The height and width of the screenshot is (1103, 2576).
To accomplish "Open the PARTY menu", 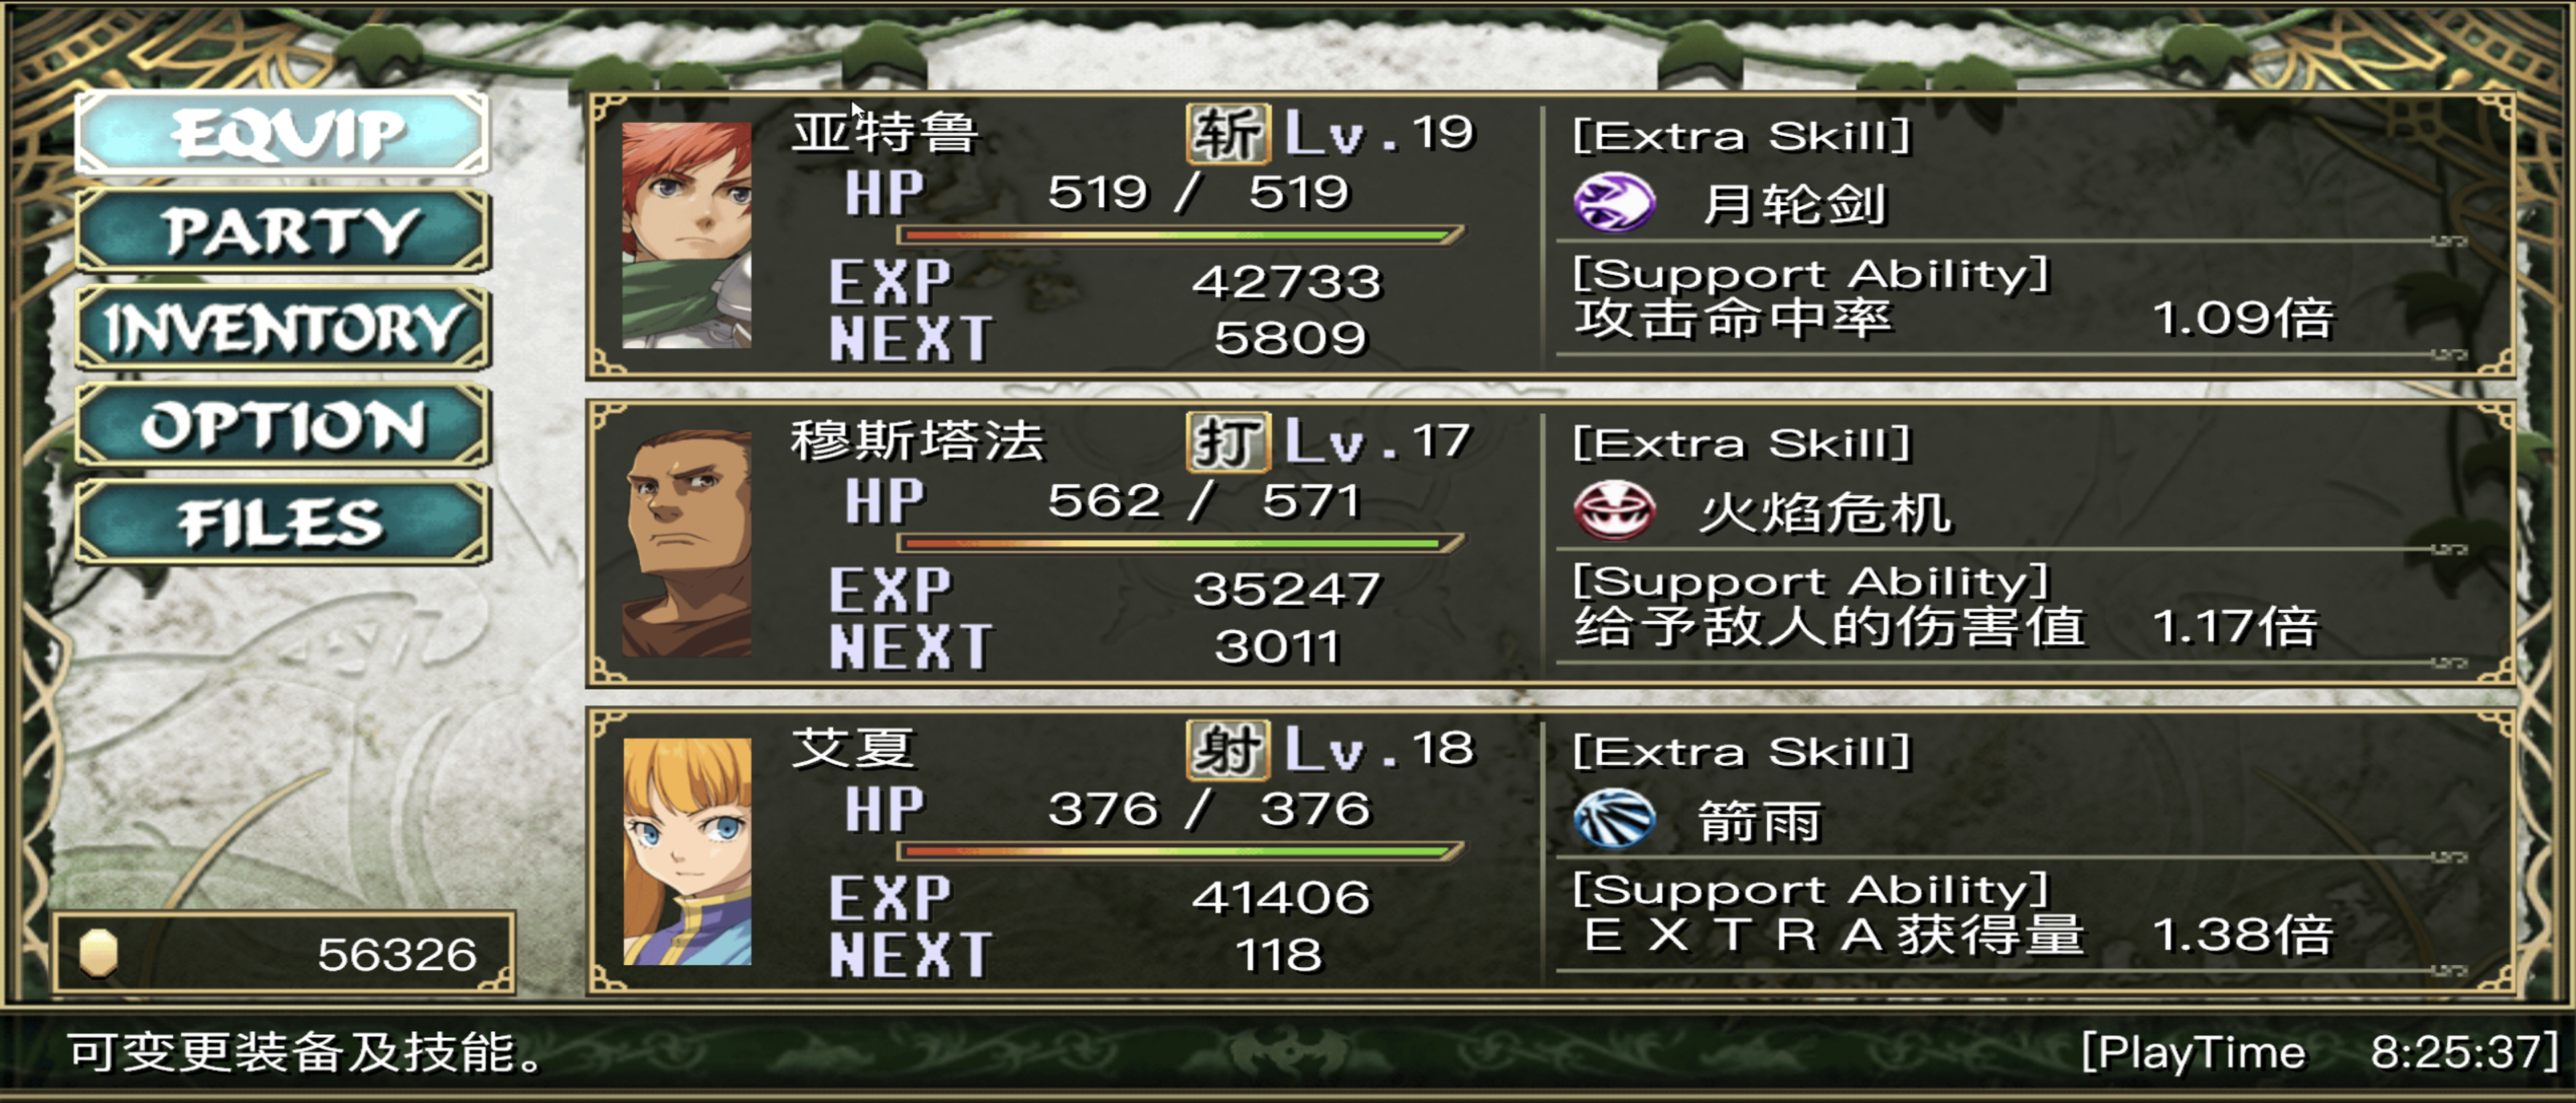I will tap(283, 231).
